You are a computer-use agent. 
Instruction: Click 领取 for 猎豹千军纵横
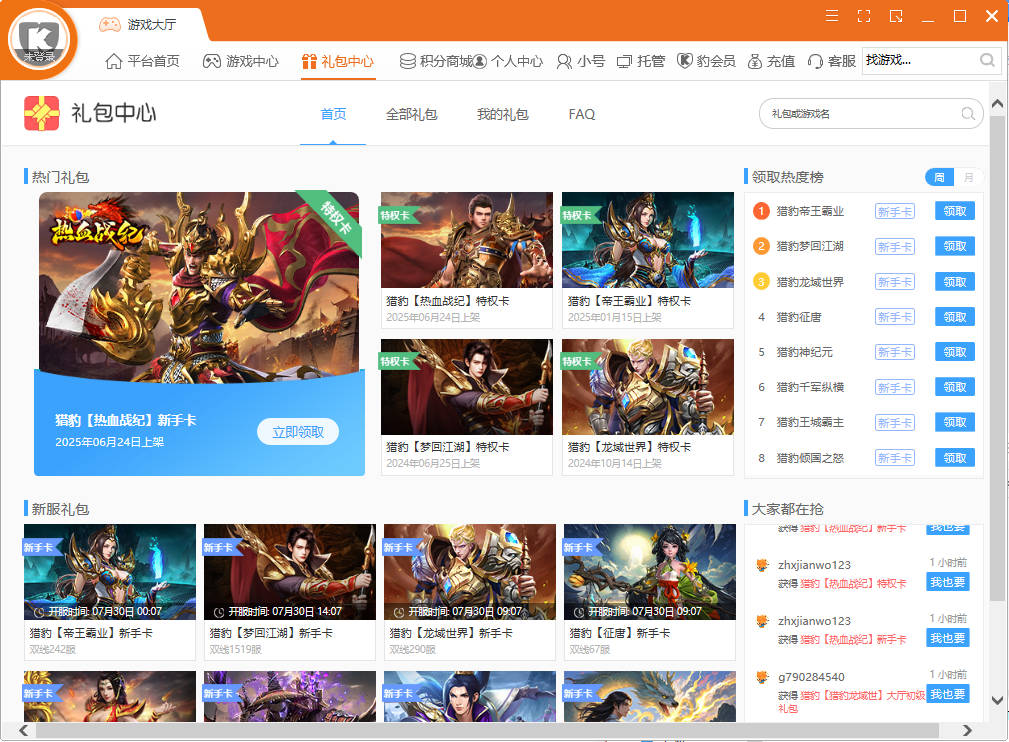click(x=955, y=387)
